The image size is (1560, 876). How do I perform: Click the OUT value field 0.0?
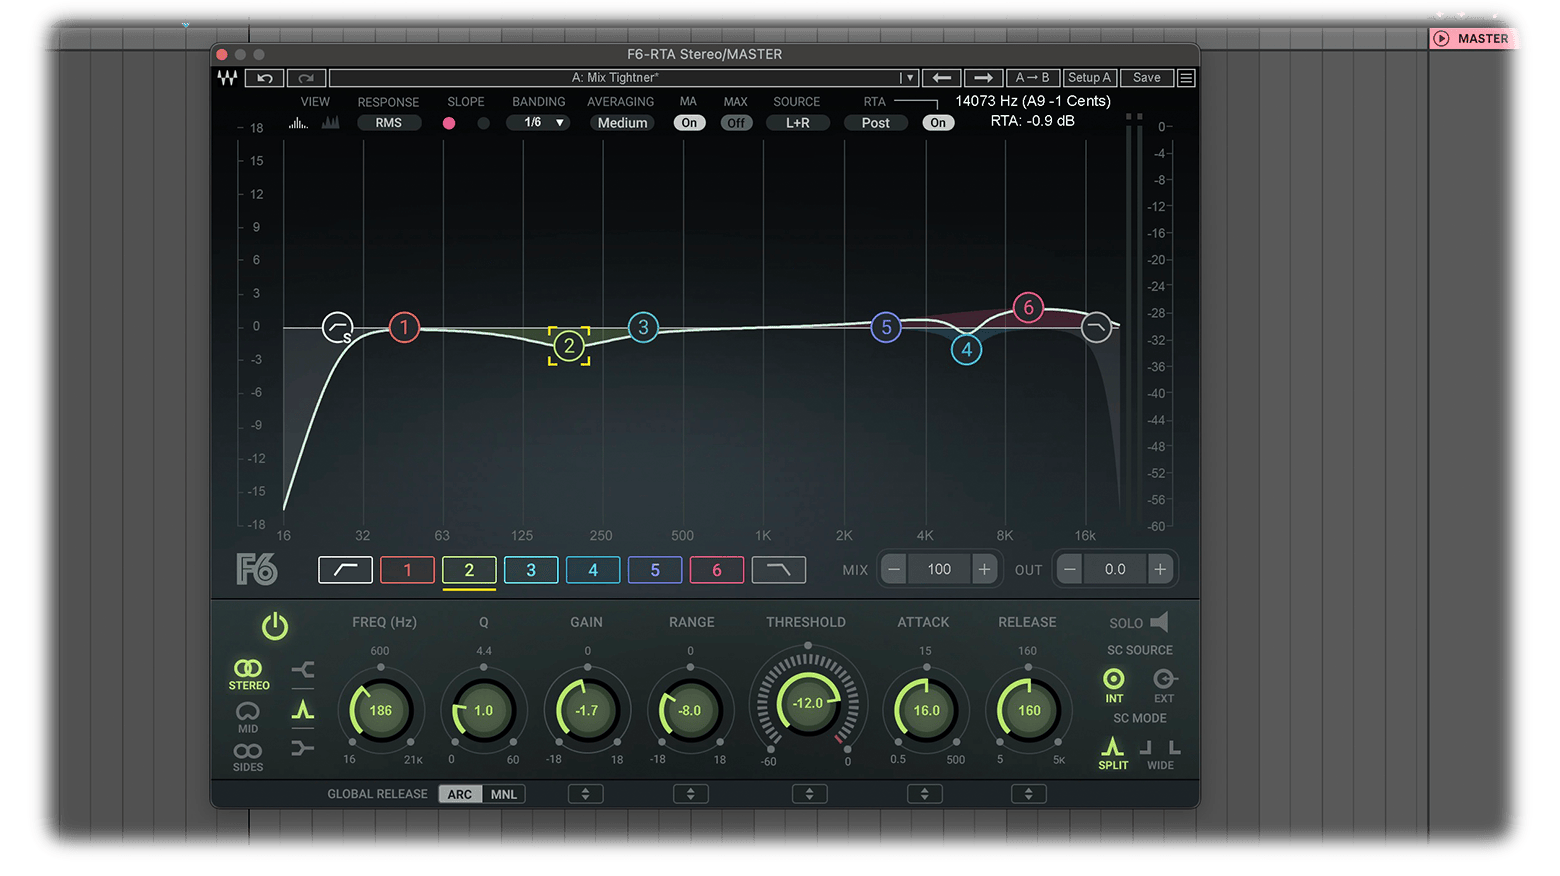1115,569
